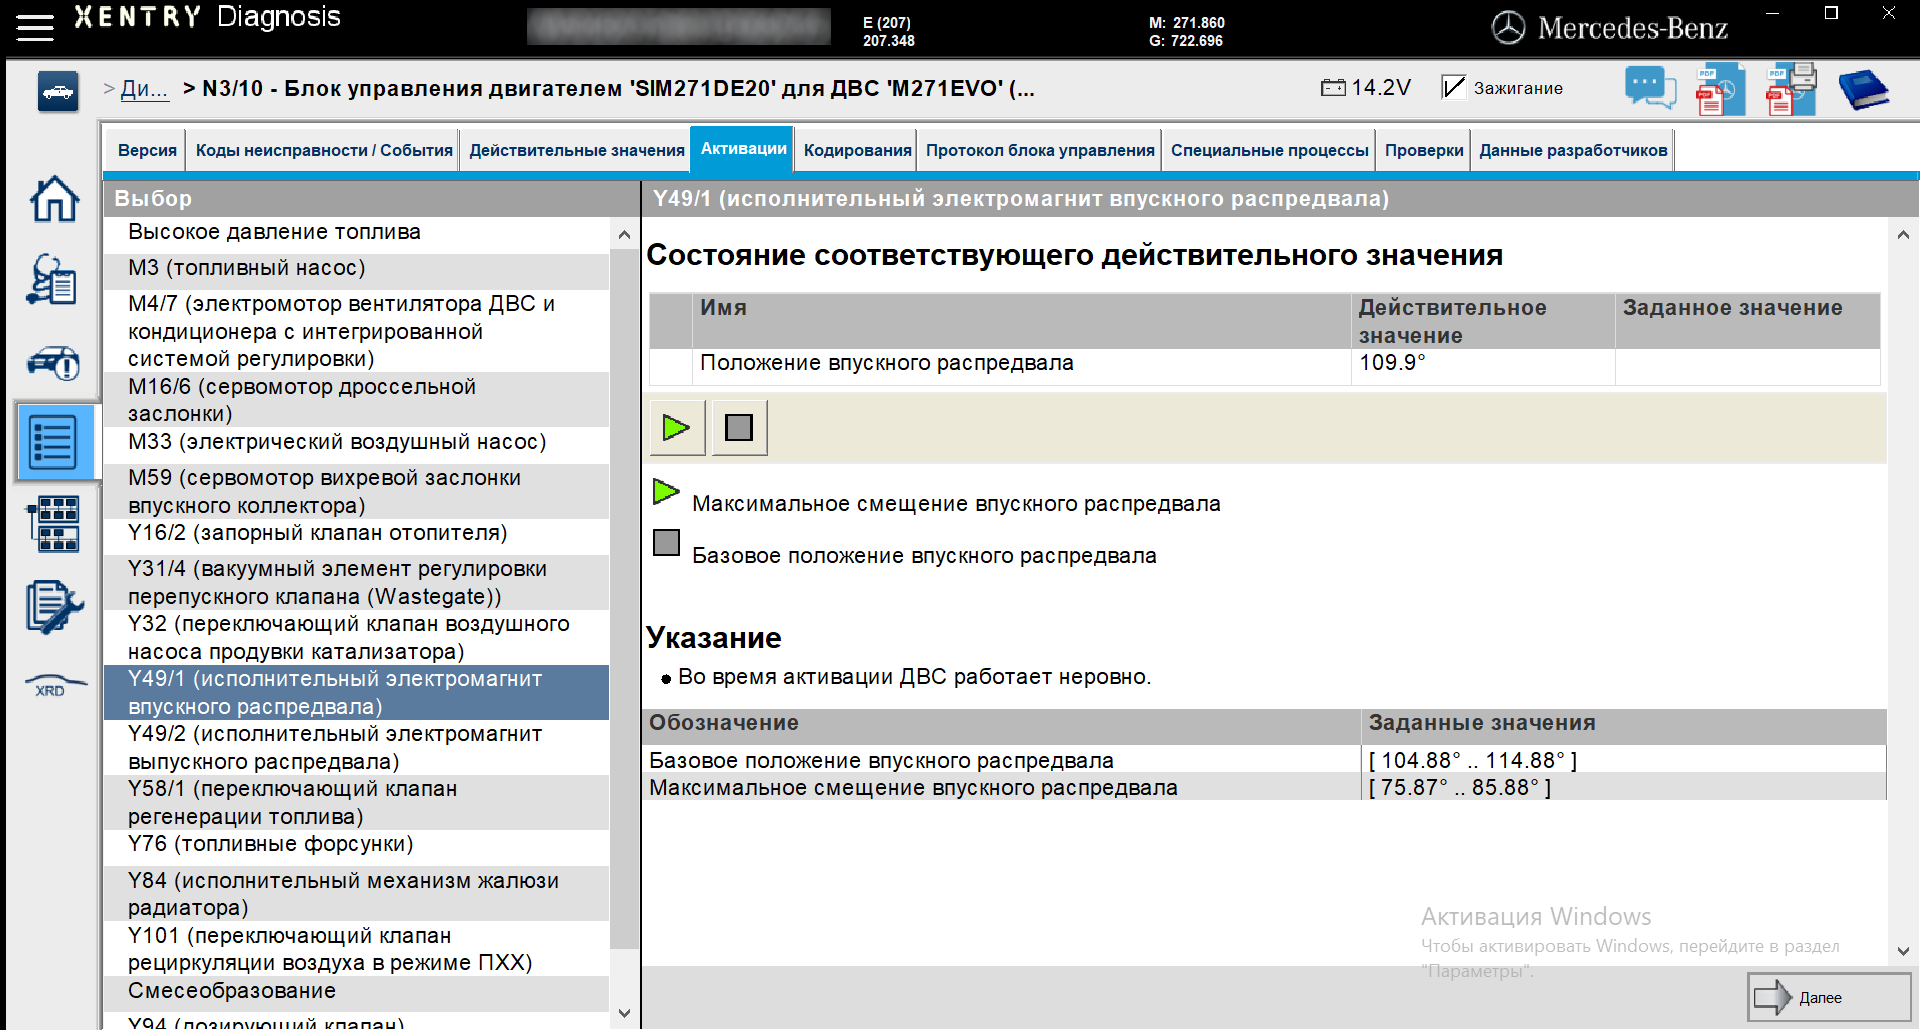Select Y32 переключающий клапан воздушного насоса
Viewport: 1920px width, 1030px height.
click(x=356, y=637)
